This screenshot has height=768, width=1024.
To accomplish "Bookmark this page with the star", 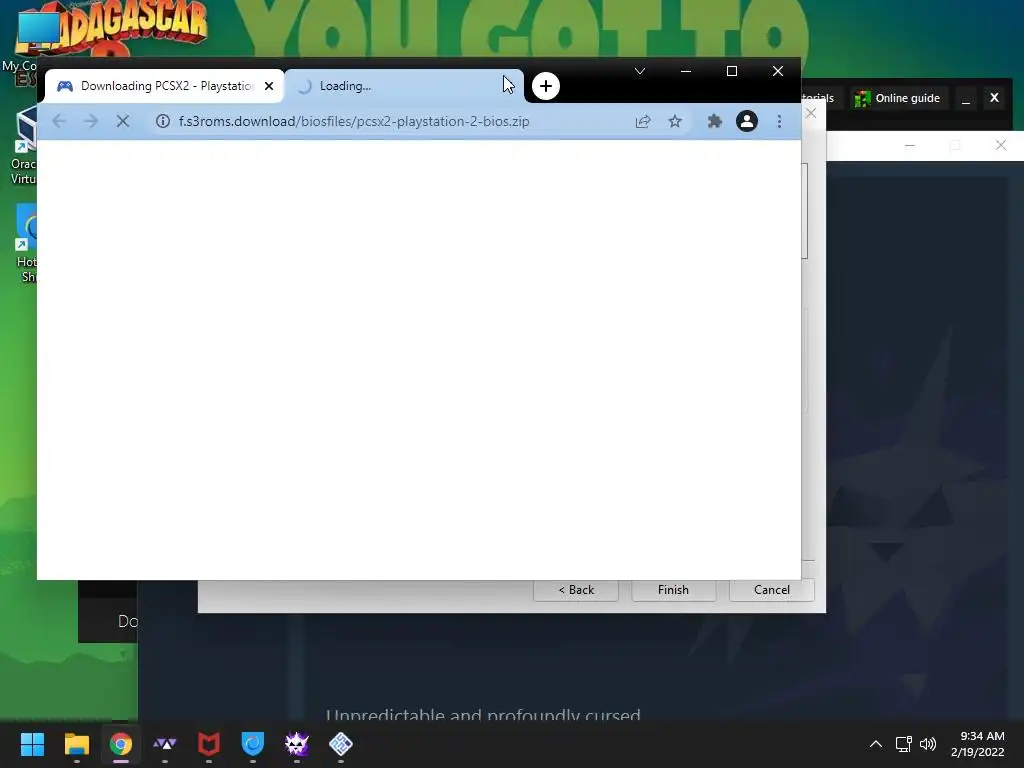I will [675, 121].
